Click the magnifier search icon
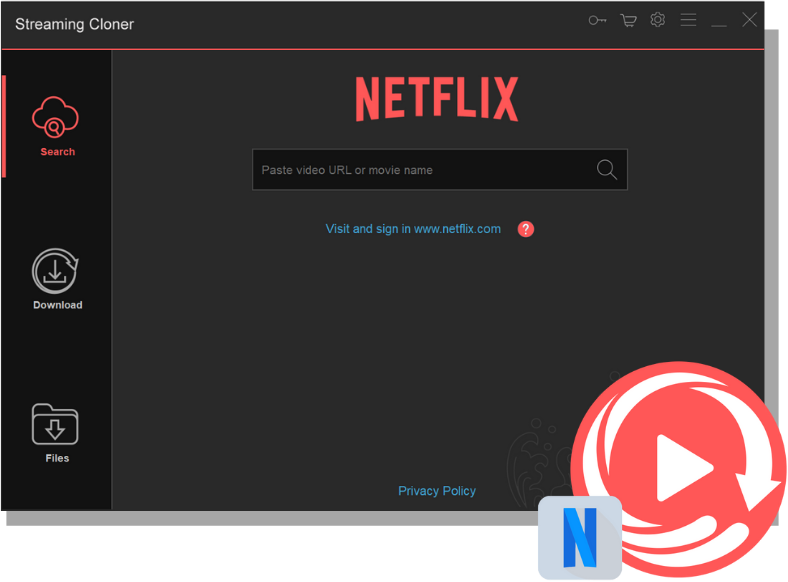Viewport: 788px width, 582px height. tap(607, 169)
